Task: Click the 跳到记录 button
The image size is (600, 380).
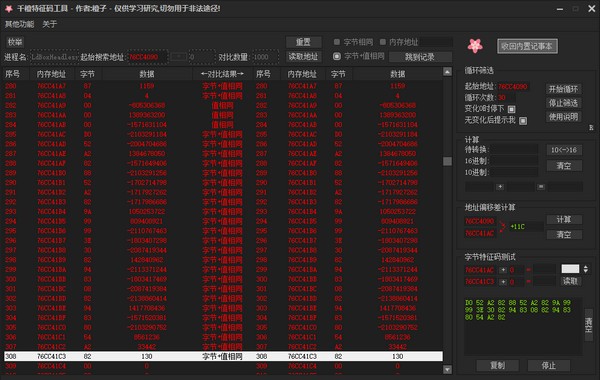Action: click(x=420, y=57)
